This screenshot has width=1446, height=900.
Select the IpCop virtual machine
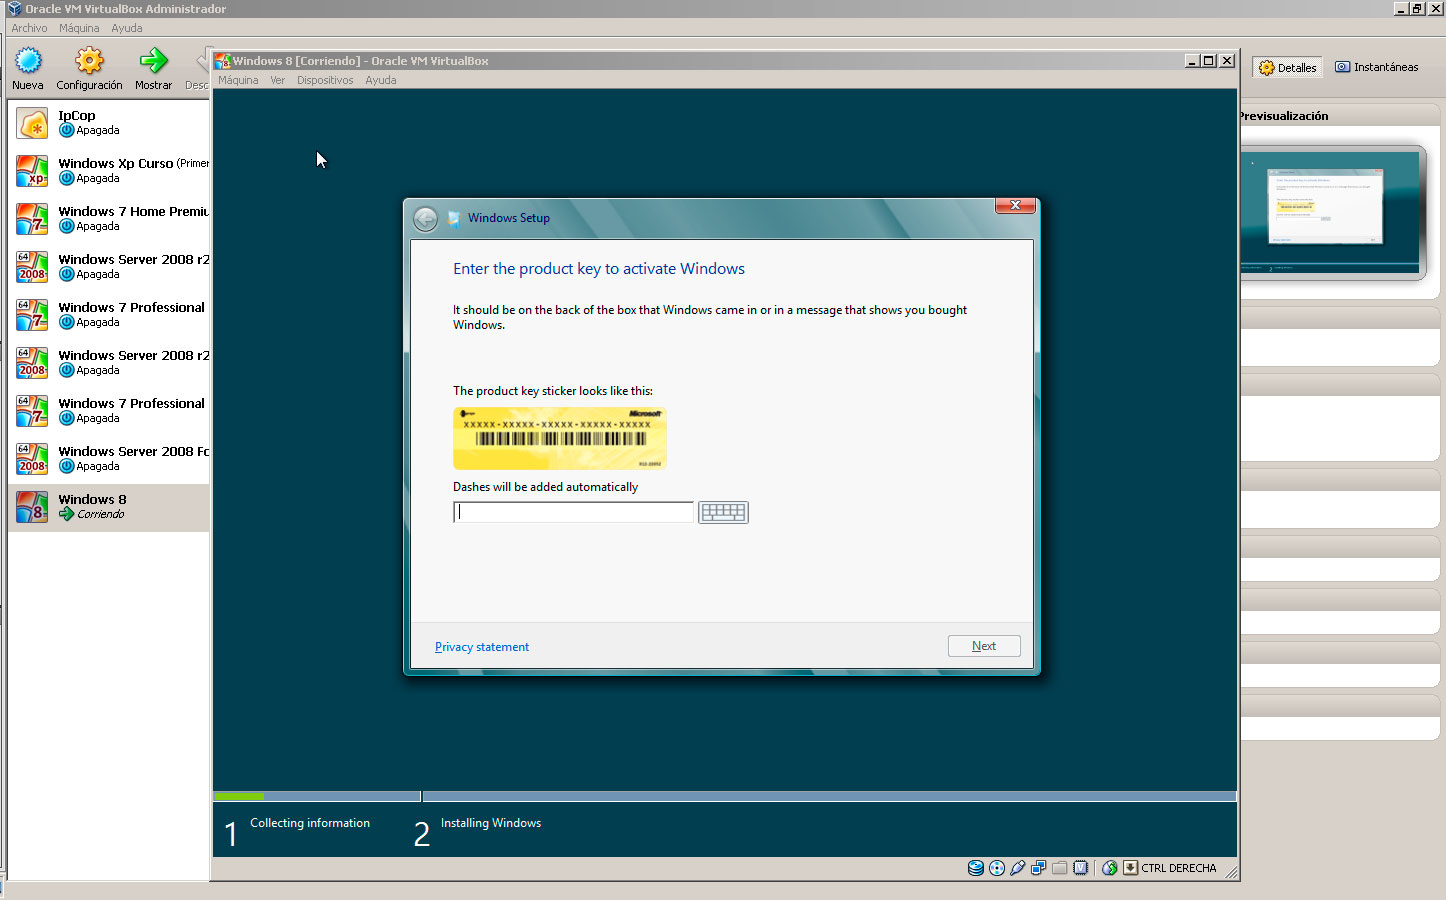(108, 123)
